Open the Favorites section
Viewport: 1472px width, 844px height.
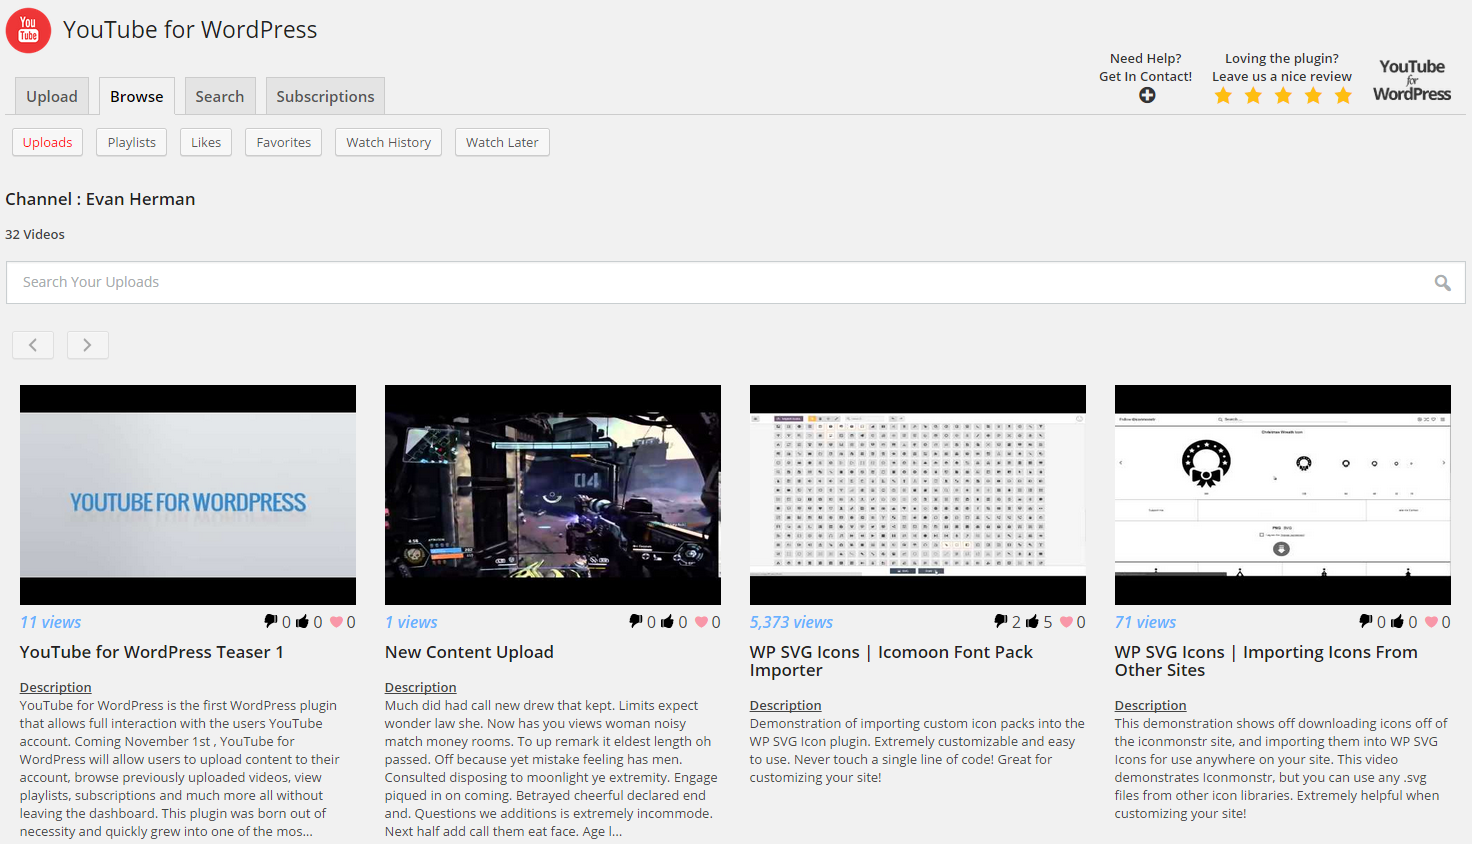point(284,142)
